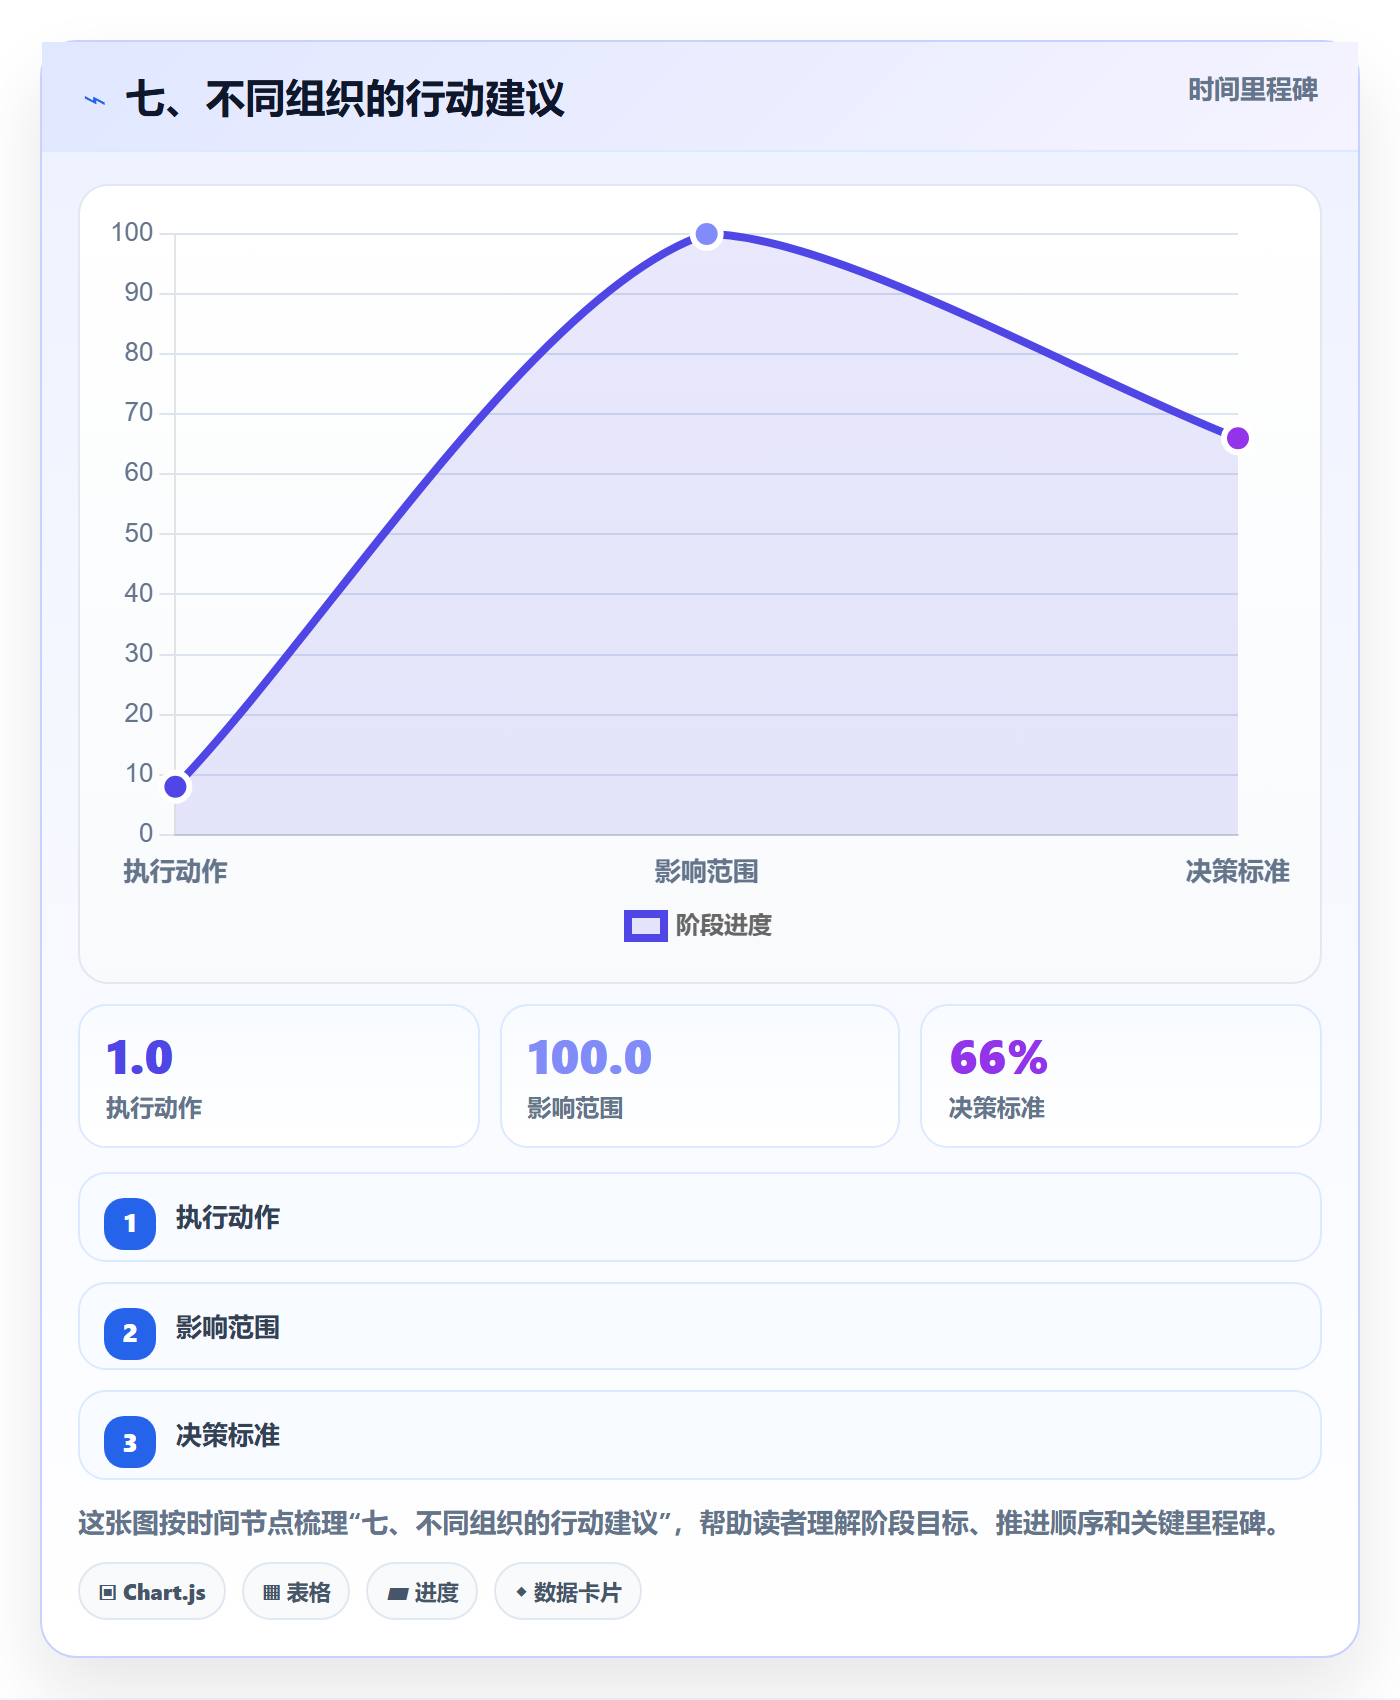
Task: Open the 66% 决策标准 data card
Action: [x=1121, y=1076]
